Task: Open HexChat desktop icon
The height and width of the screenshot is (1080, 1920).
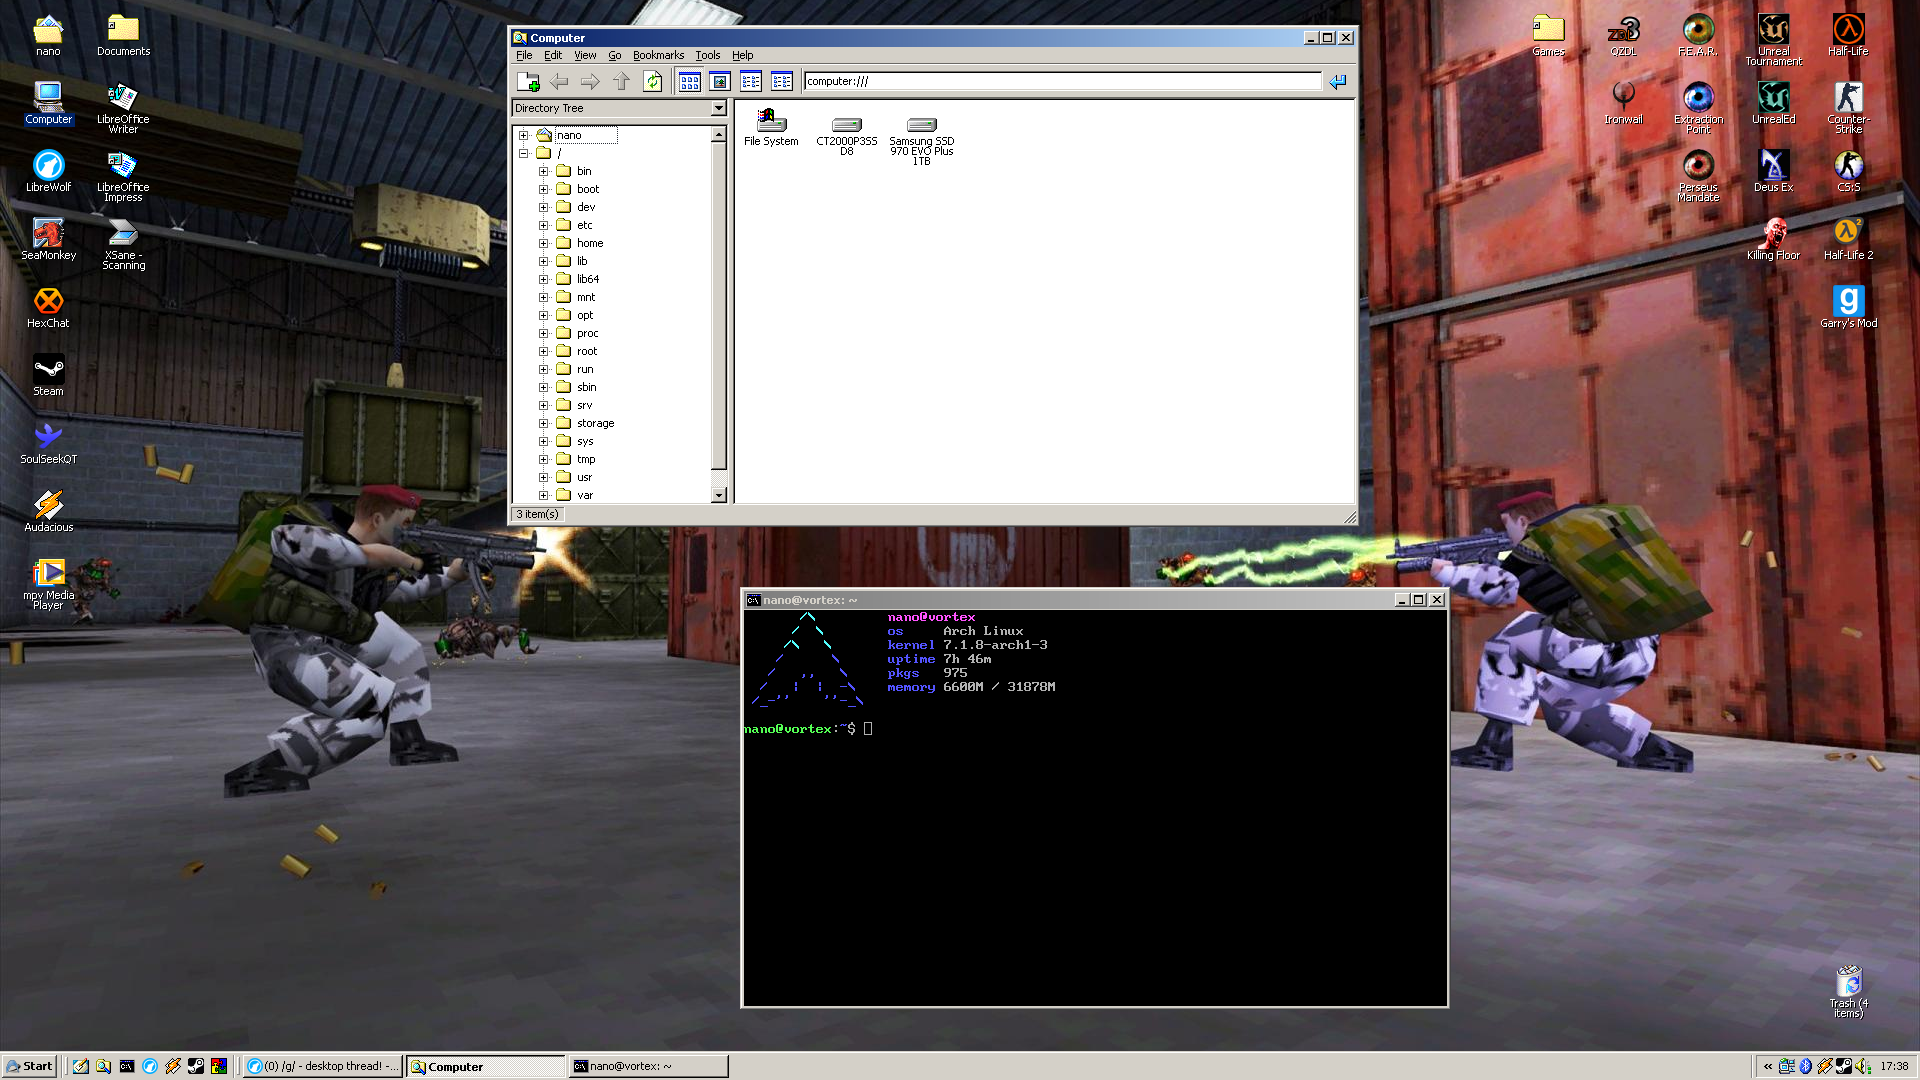Action: coord(48,308)
